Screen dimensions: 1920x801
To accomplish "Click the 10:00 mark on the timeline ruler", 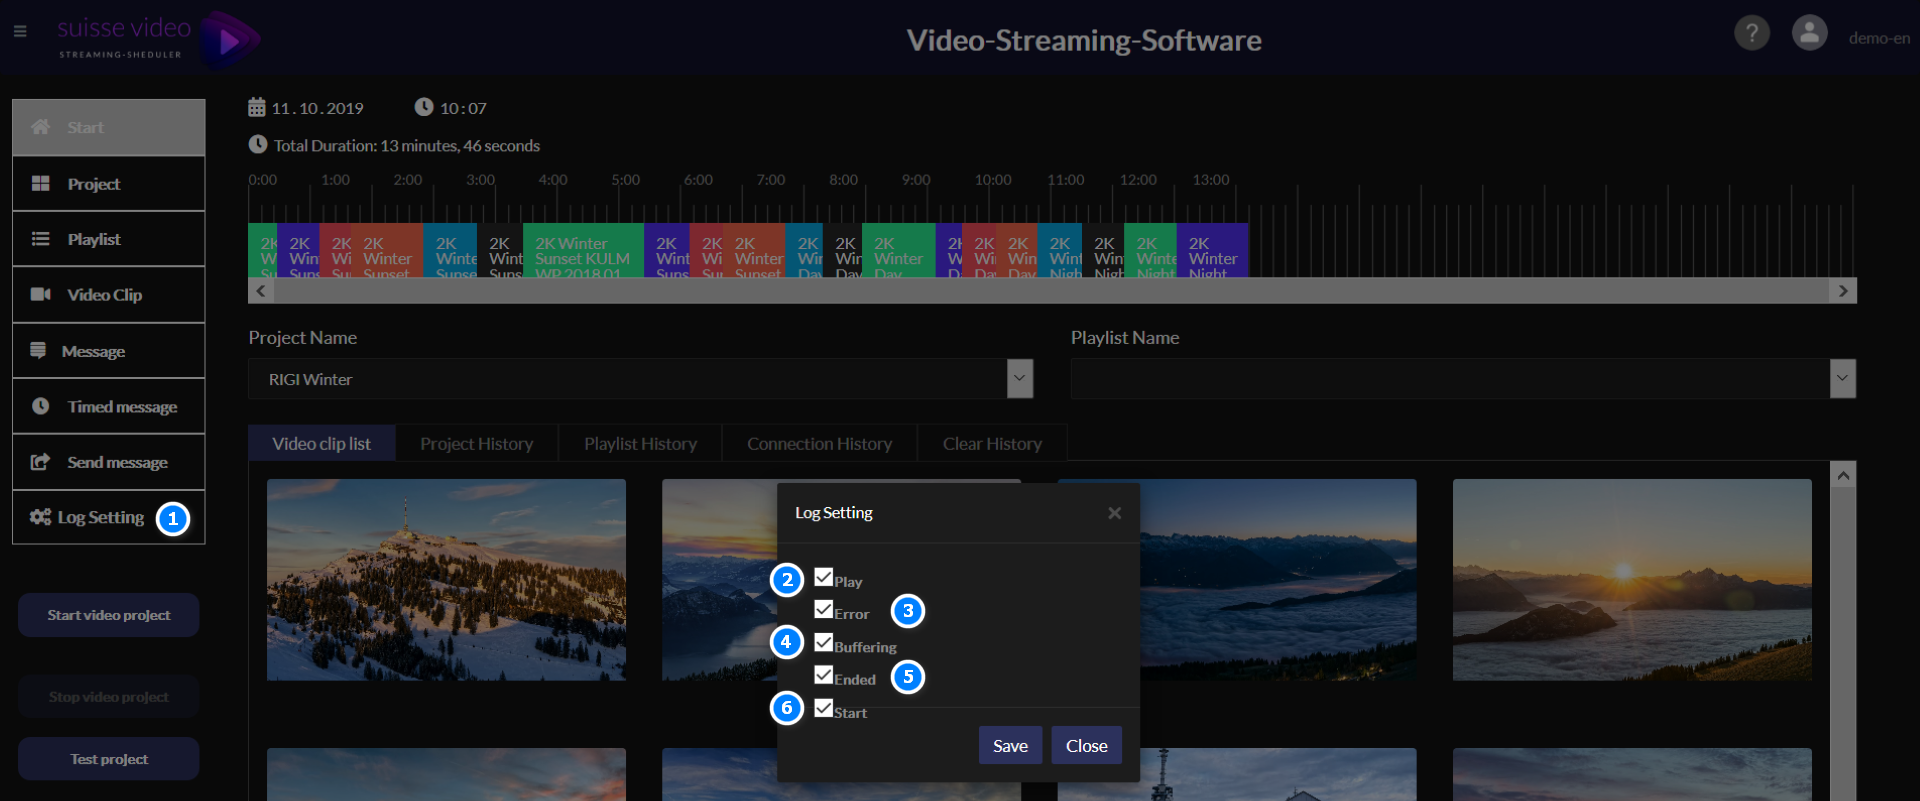I will click(x=993, y=180).
